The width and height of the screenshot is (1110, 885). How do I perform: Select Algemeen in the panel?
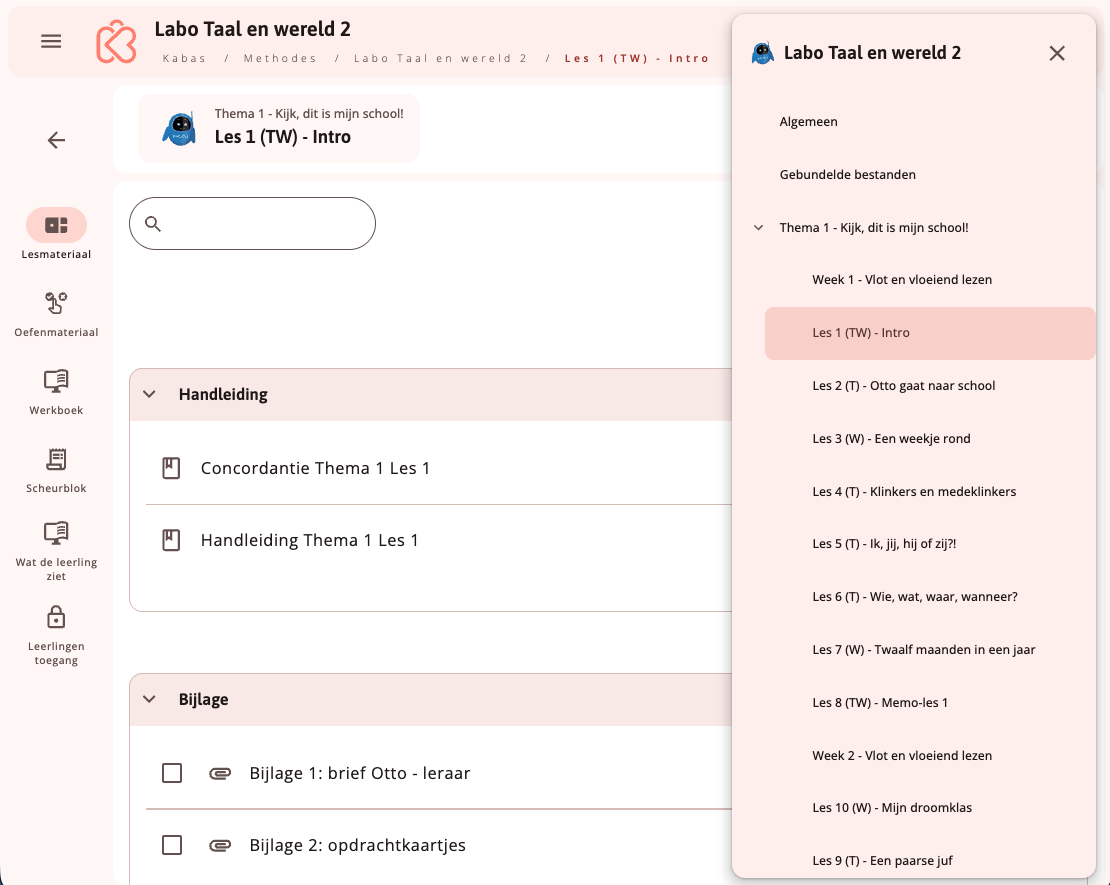pos(808,122)
